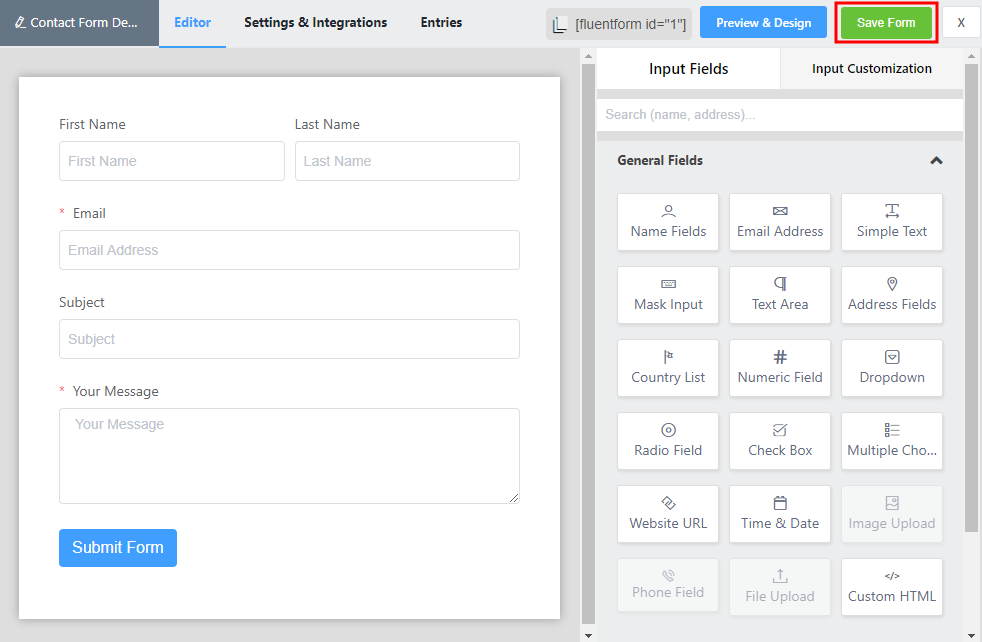Image resolution: width=982 pixels, height=642 pixels.
Task: Switch to Input Customization panel
Action: point(871,68)
